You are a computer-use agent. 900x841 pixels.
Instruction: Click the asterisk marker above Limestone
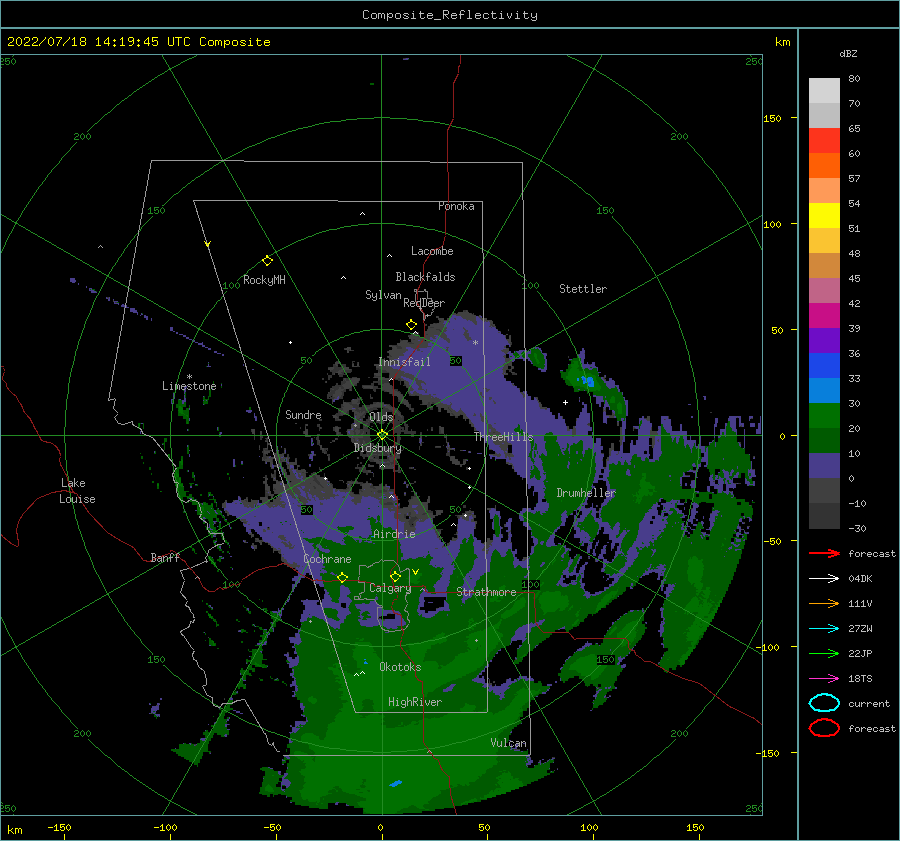[189, 377]
